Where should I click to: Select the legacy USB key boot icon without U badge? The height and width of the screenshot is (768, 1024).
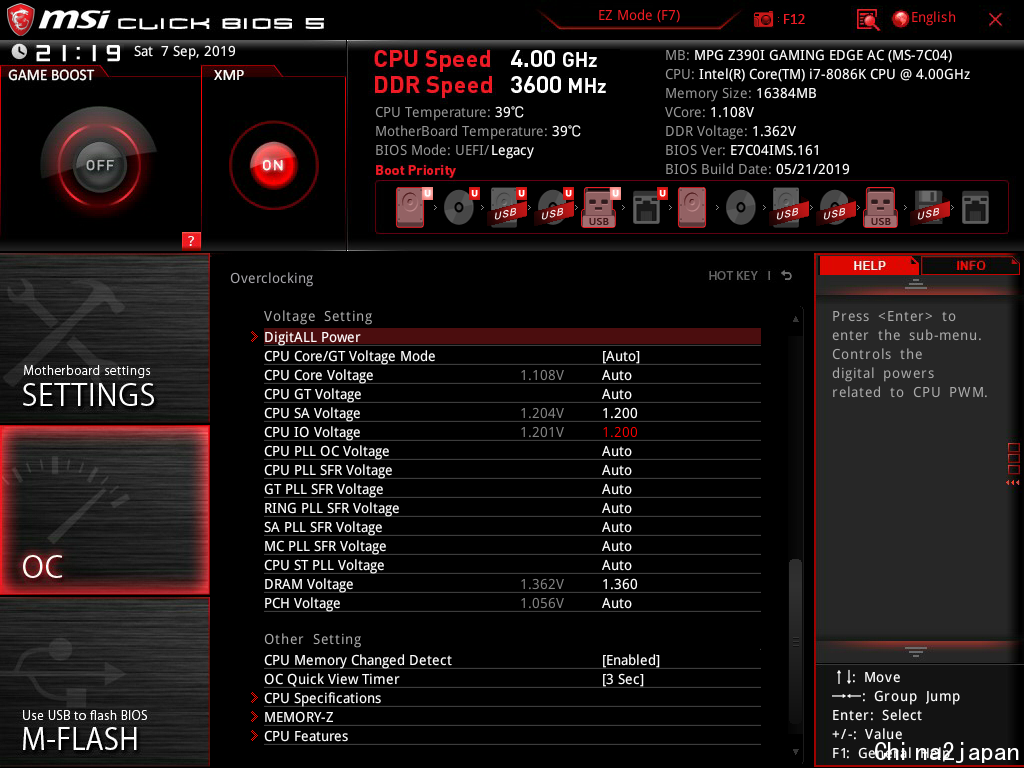881,207
